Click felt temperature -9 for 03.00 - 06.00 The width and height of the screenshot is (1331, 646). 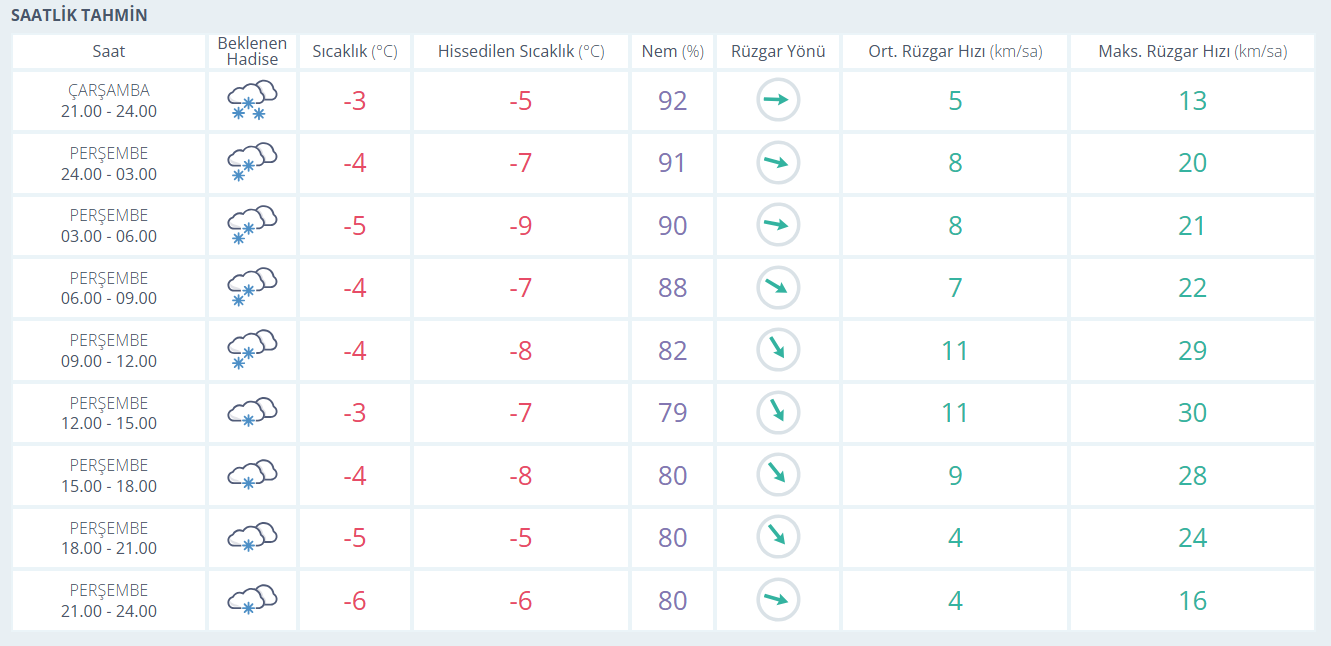click(520, 226)
